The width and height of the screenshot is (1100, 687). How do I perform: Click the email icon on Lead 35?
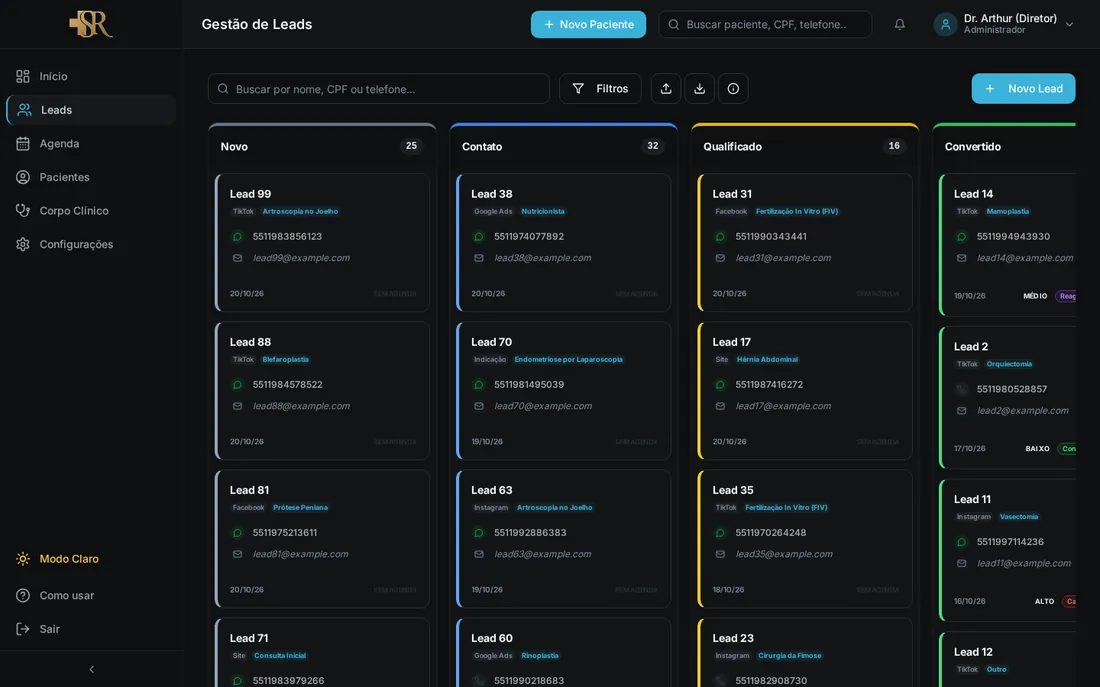click(x=720, y=554)
